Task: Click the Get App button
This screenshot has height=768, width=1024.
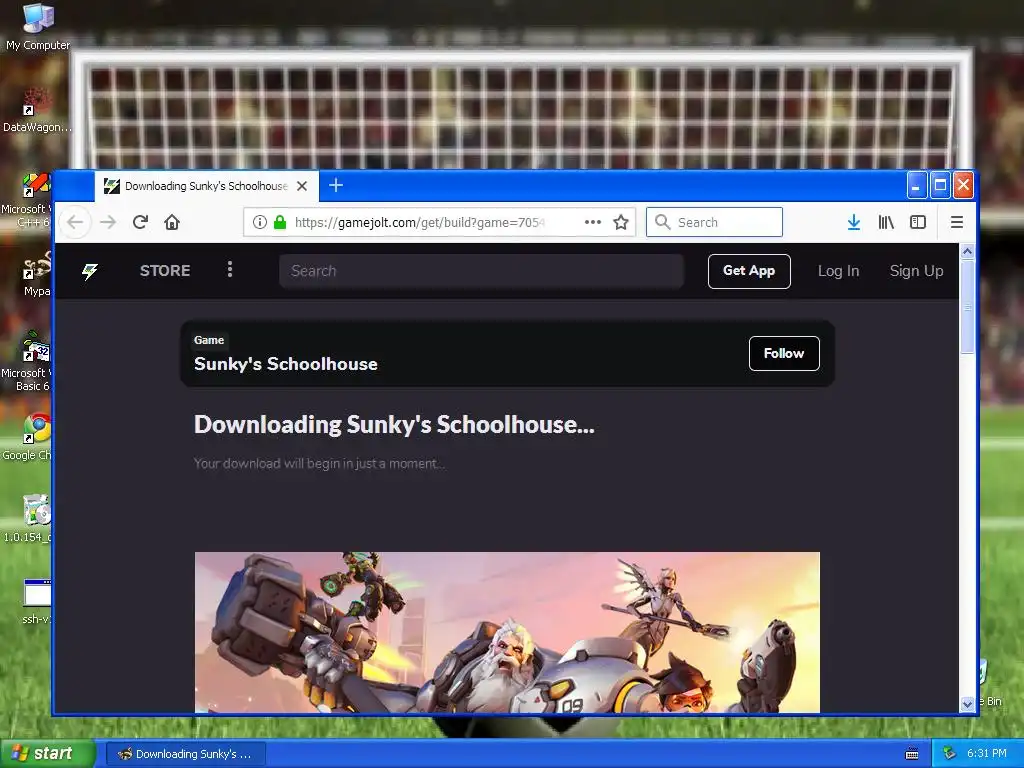Action: (x=749, y=271)
